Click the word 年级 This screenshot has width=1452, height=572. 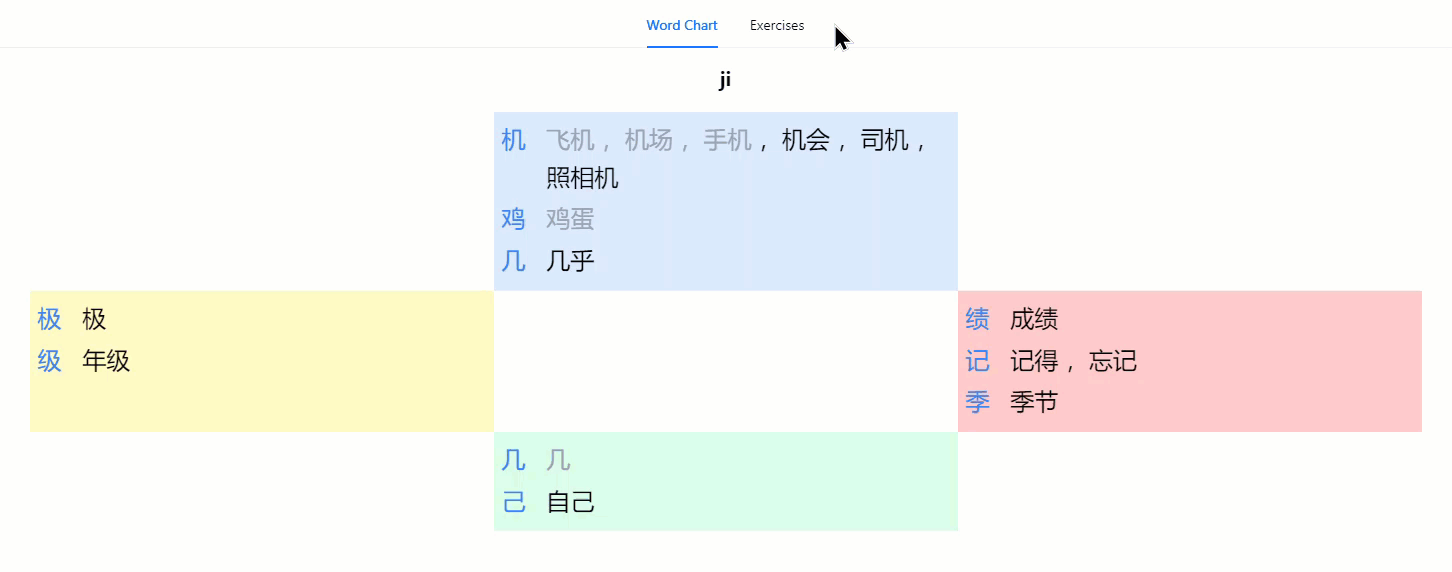tap(106, 361)
